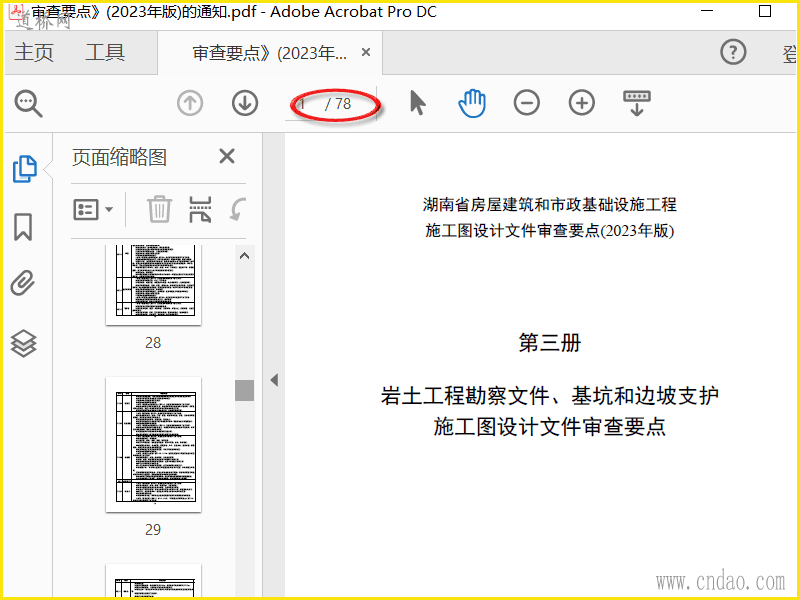Screen dimensions: 800x600
Task: Click the 施工图设计文件审查要点(2023年版) line
Action: [x=549, y=231]
